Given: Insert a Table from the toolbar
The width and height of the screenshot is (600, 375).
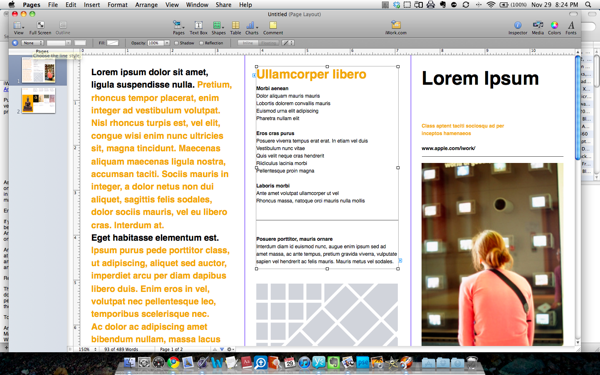Looking at the screenshot, I should (x=235, y=28).
